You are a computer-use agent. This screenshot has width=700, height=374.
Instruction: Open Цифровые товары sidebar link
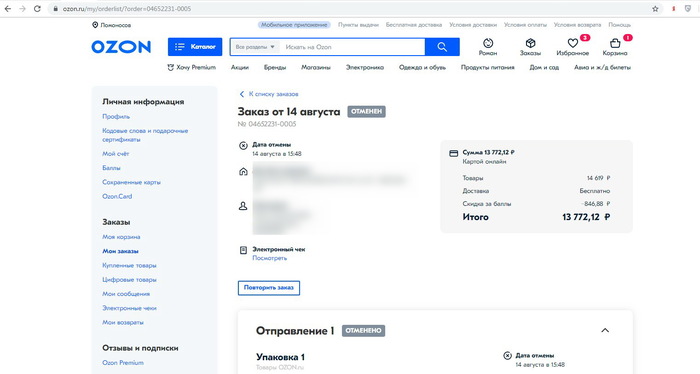click(x=129, y=280)
